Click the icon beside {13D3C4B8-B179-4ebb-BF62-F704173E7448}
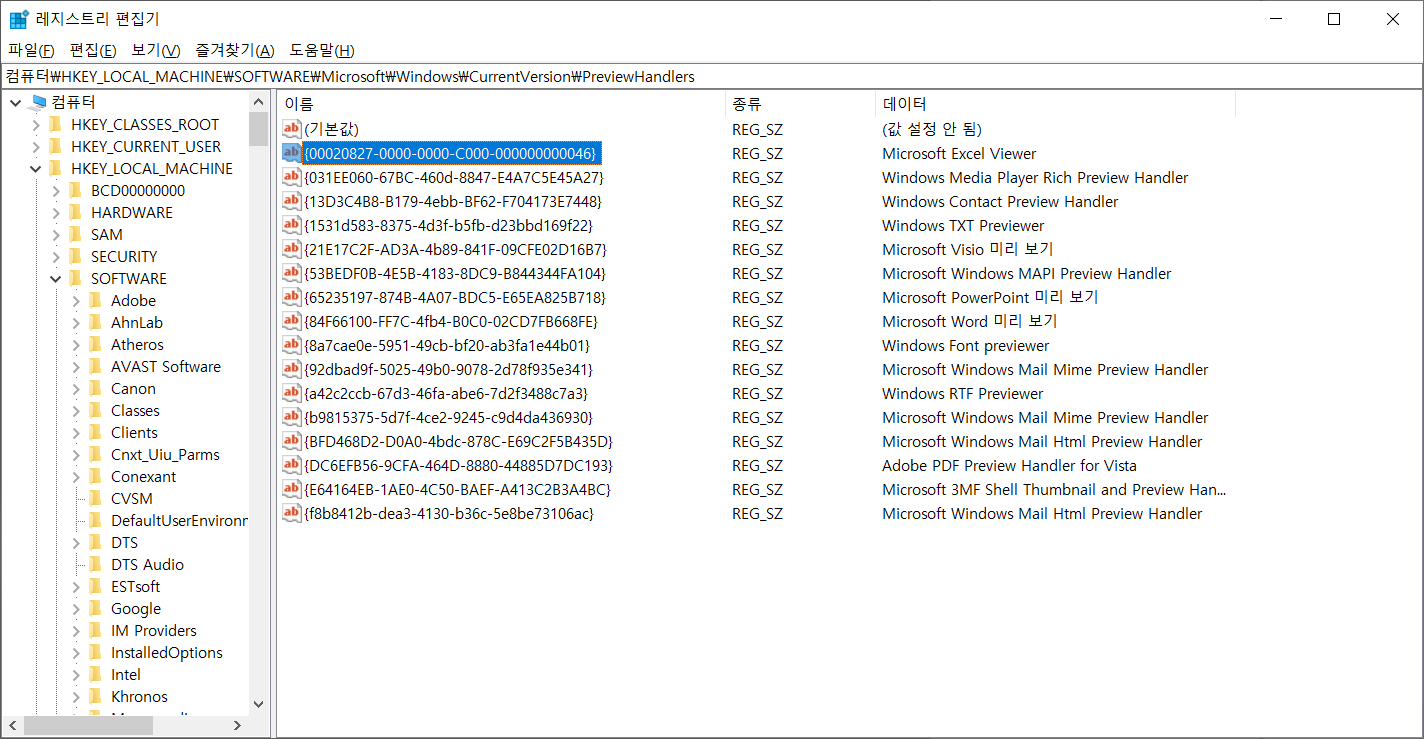This screenshot has width=1424, height=739. tap(292, 201)
